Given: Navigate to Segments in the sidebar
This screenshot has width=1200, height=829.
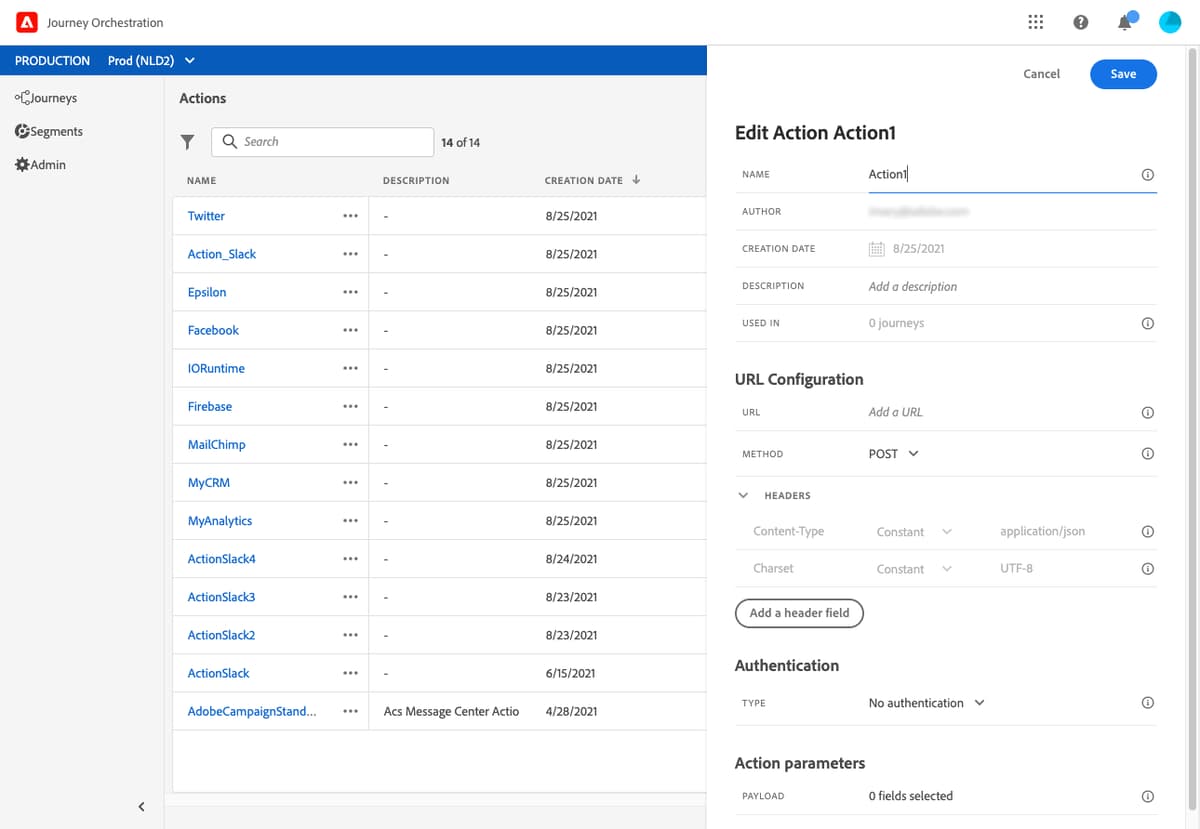Looking at the screenshot, I should [x=48, y=131].
